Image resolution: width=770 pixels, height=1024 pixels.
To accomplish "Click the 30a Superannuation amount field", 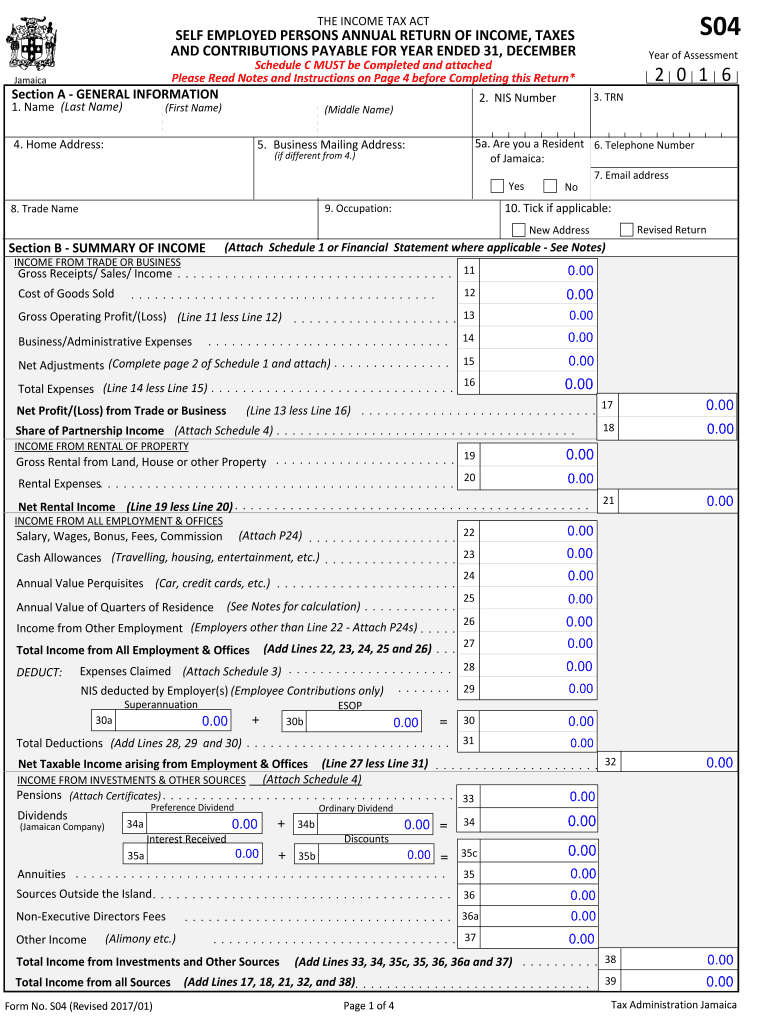I will (173, 721).
